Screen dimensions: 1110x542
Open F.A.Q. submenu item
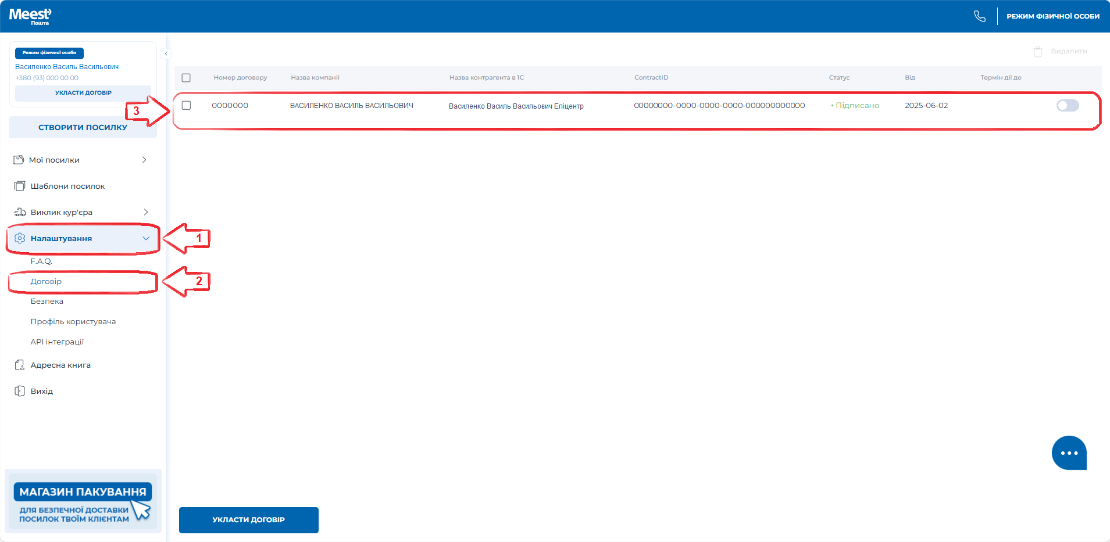42,261
